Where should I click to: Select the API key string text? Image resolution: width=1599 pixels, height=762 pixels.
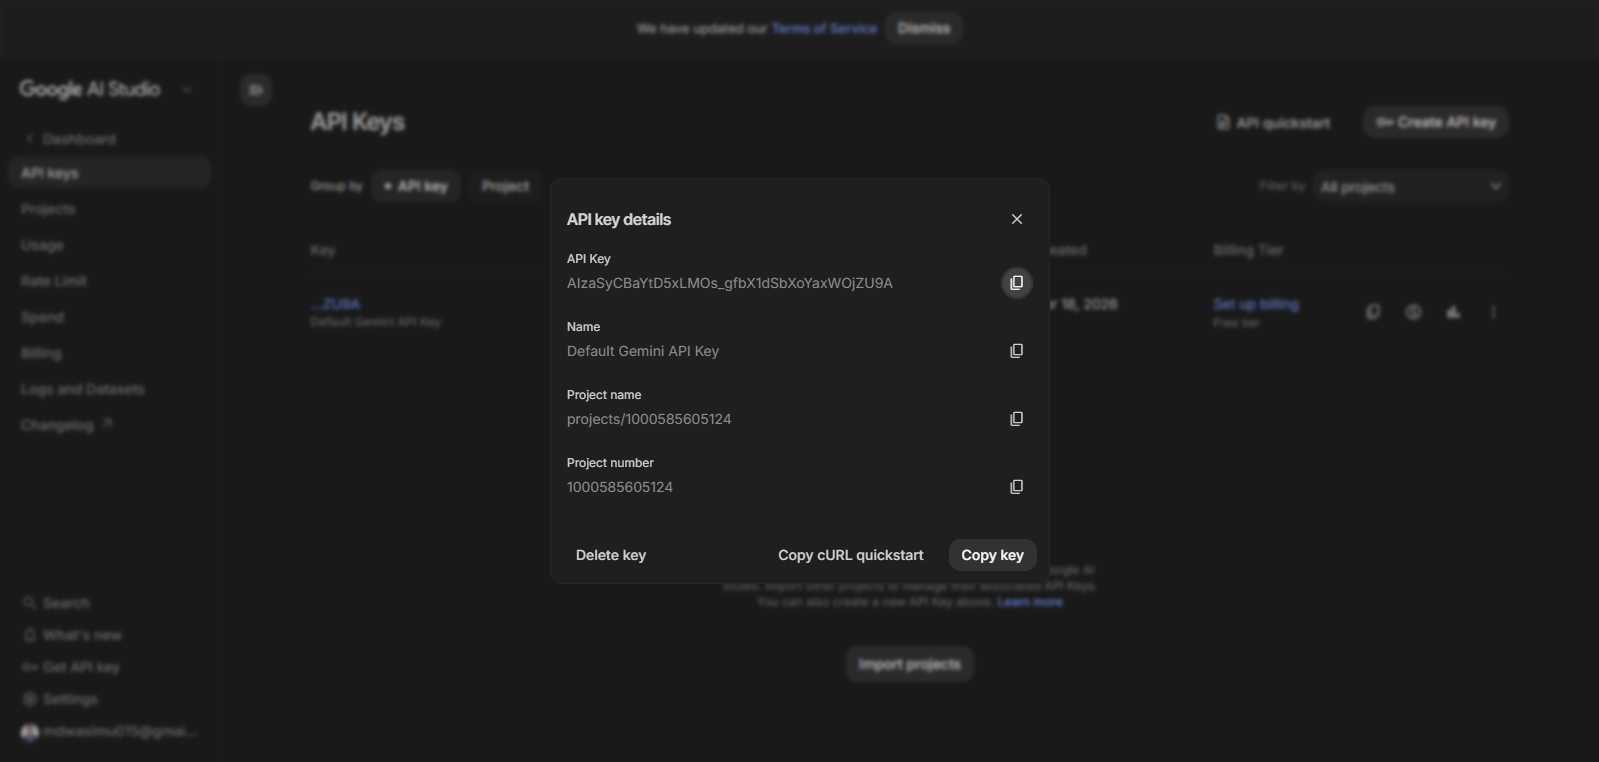point(730,283)
